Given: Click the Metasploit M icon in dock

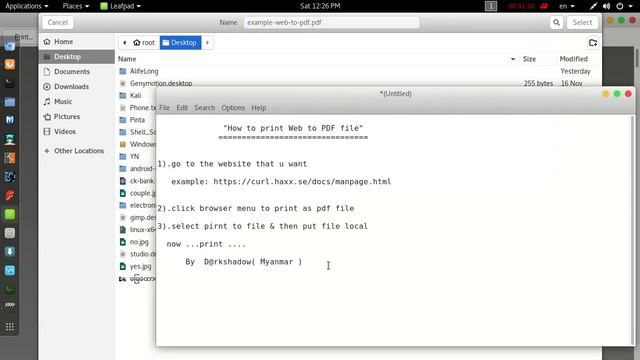Looking at the screenshot, I should 10,120.
